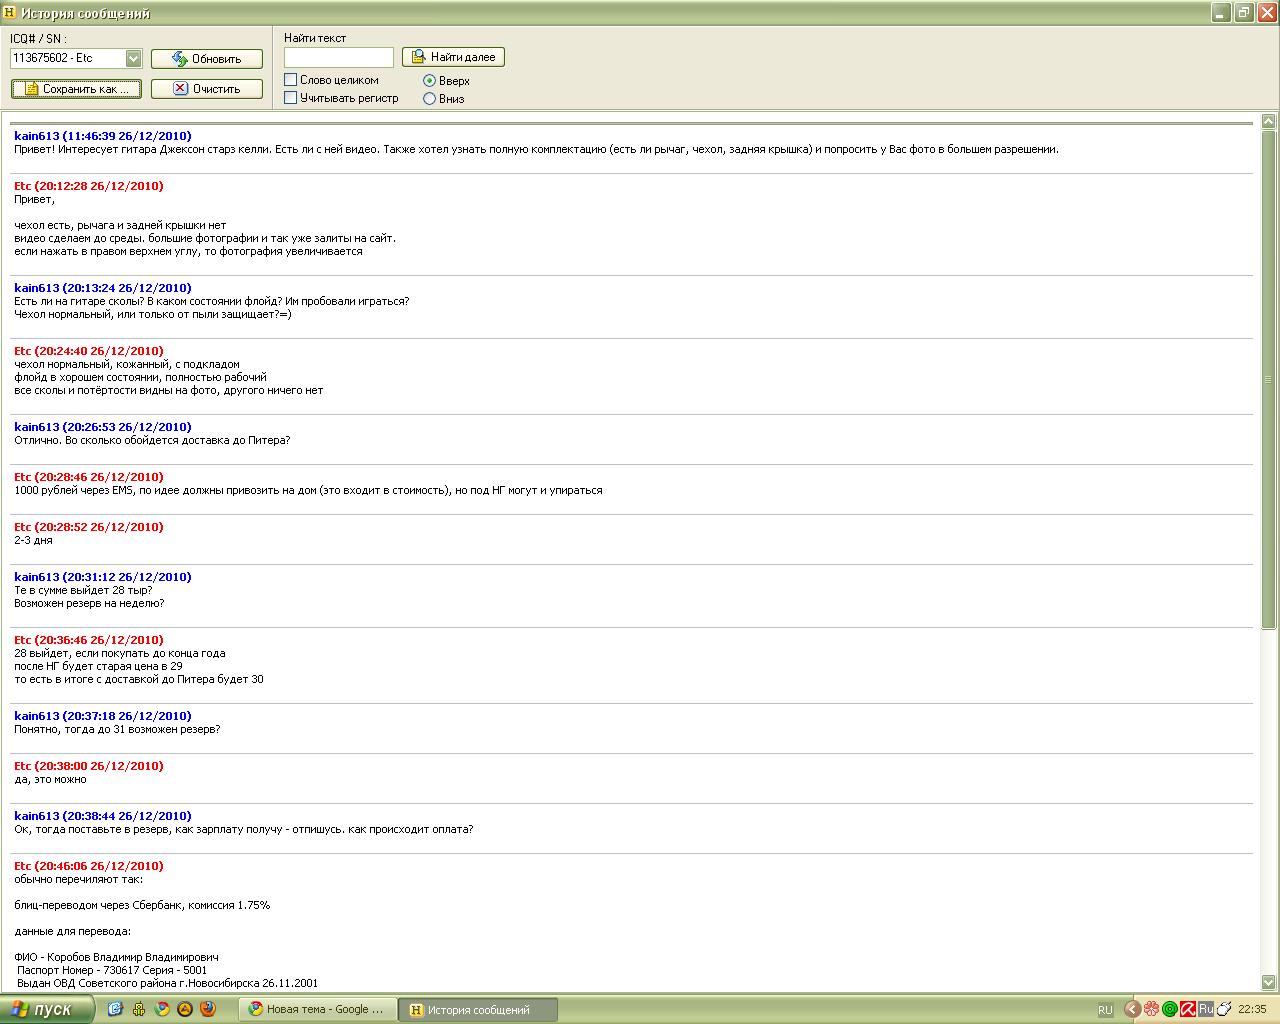Screen dimensions: 1280x1024
Task: Click the line 'Отлично. Во сколько обойдется доставка до Питера?'
Action: pos(152,441)
